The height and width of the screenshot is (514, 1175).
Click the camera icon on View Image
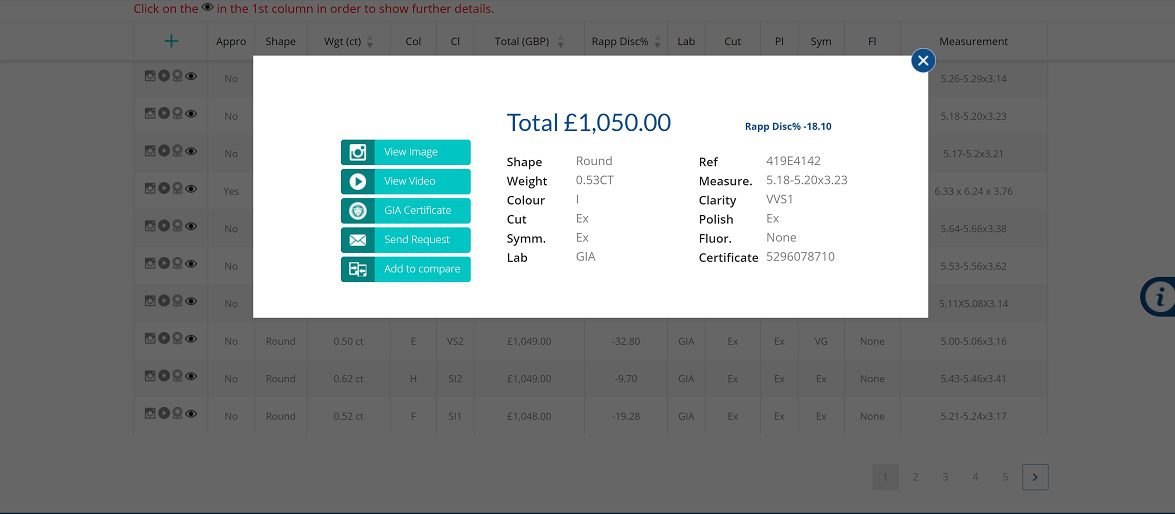[x=358, y=152]
